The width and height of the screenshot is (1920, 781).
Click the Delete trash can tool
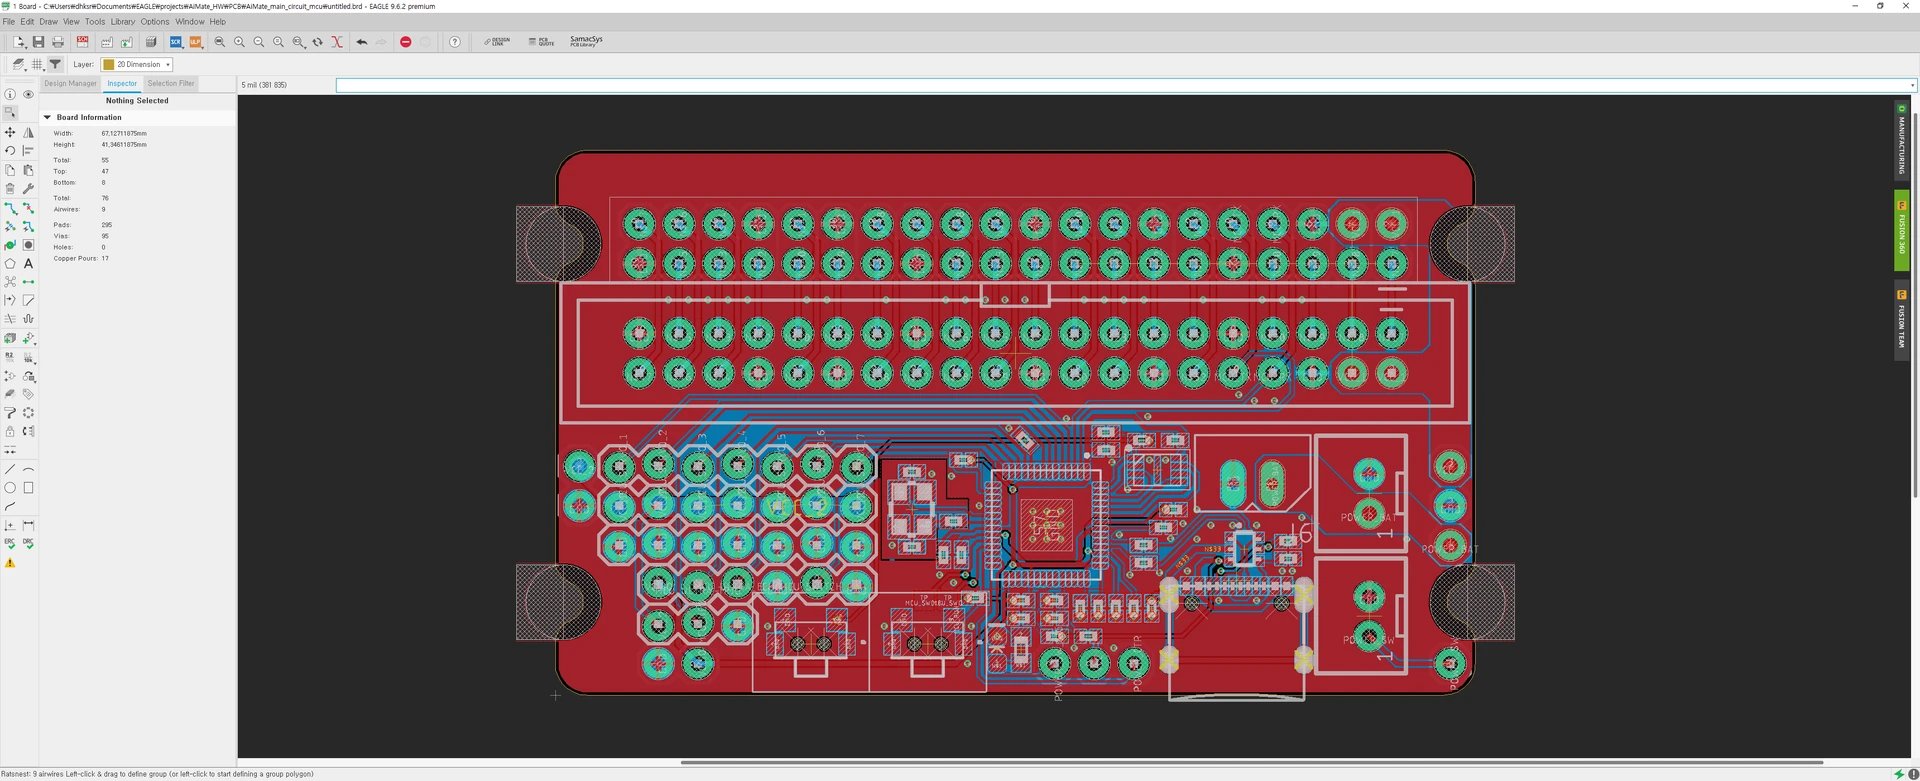10,189
